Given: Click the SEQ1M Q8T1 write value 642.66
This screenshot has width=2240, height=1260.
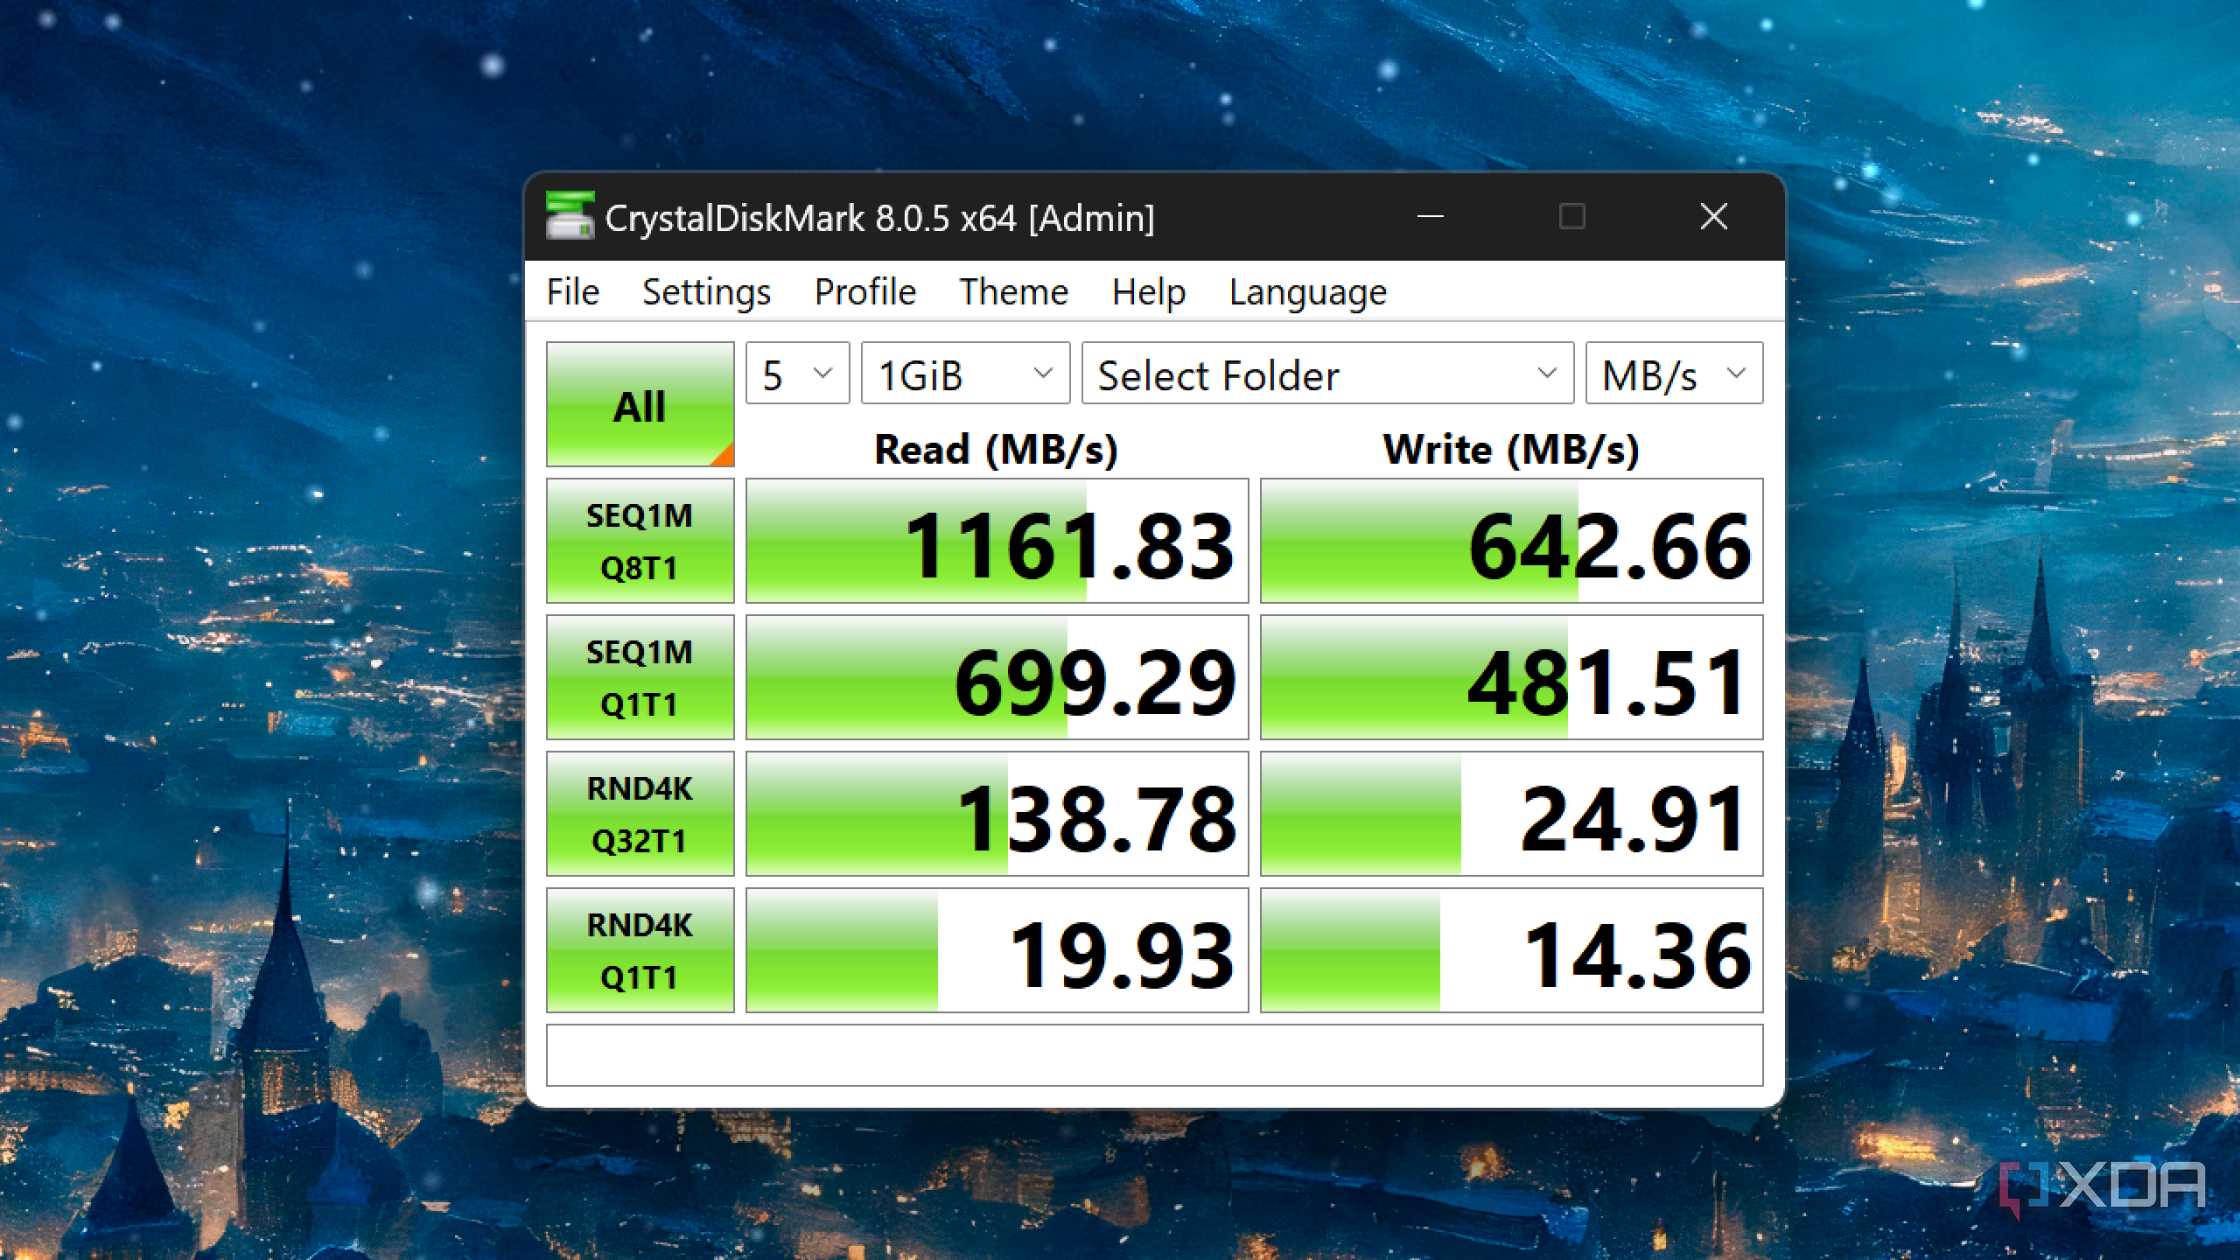Looking at the screenshot, I should pyautogui.click(x=1511, y=541).
